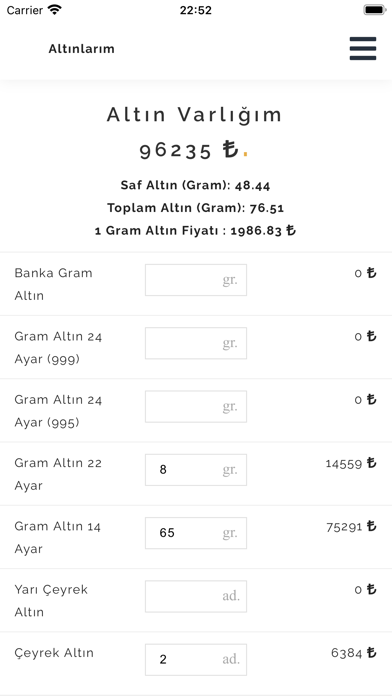Tap the Toplam Altın (Gram) value line
The image size is (392, 696).
click(195, 208)
